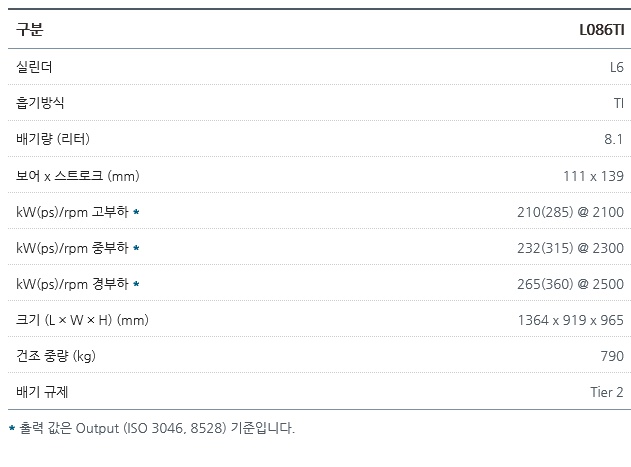Image resolution: width=631 pixels, height=467 pixels.
Task: Click the asterisk next to 중부하
Action: click(x=136, y=248)
